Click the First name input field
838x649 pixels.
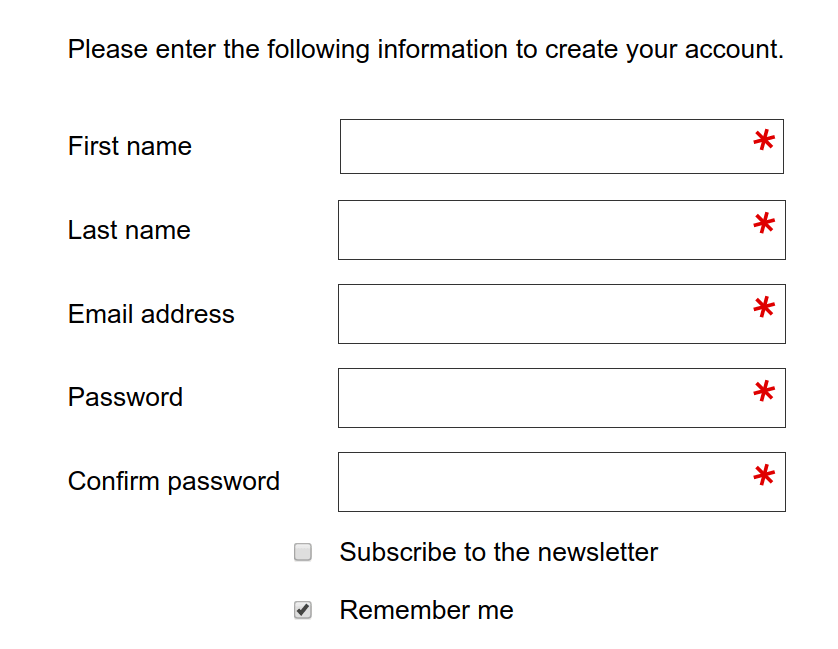point(545,147)
